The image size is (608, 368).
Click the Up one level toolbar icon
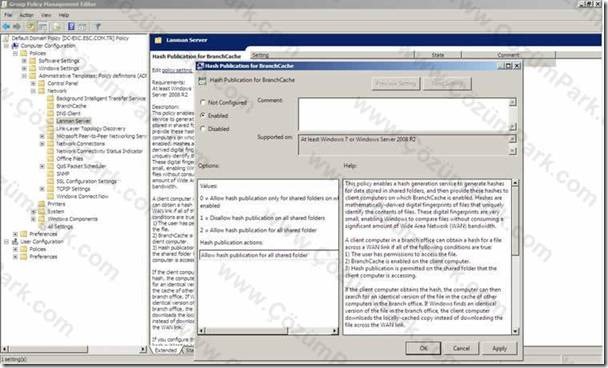point(31,26)
